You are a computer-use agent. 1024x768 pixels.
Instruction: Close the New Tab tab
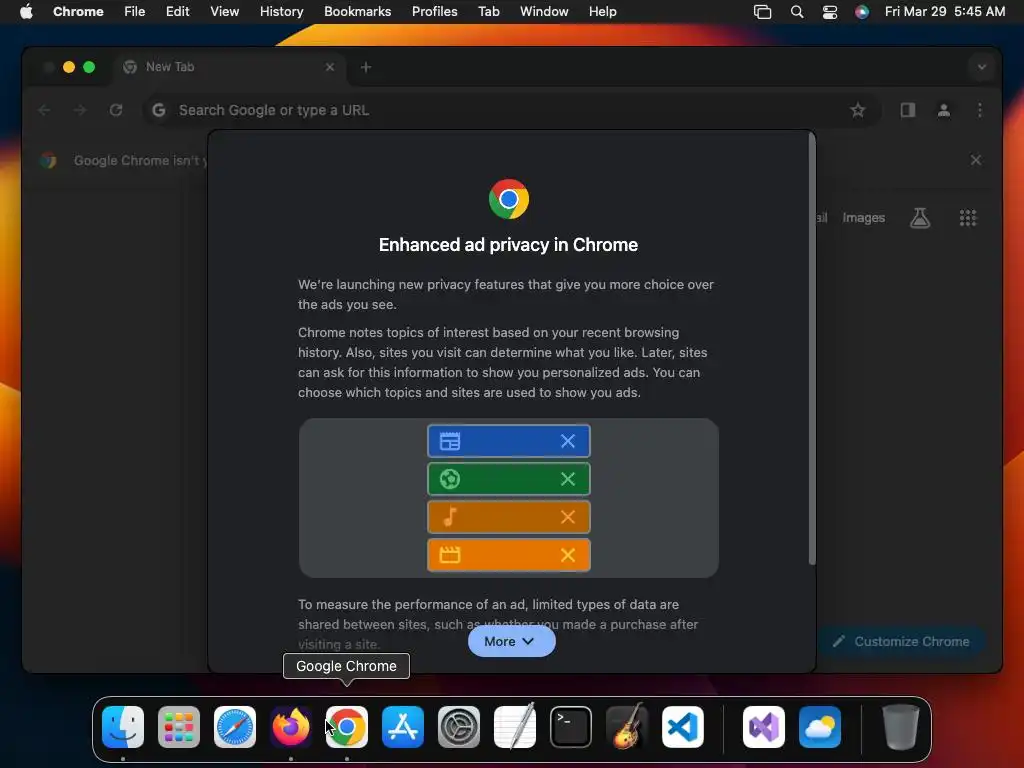[330, 67]
